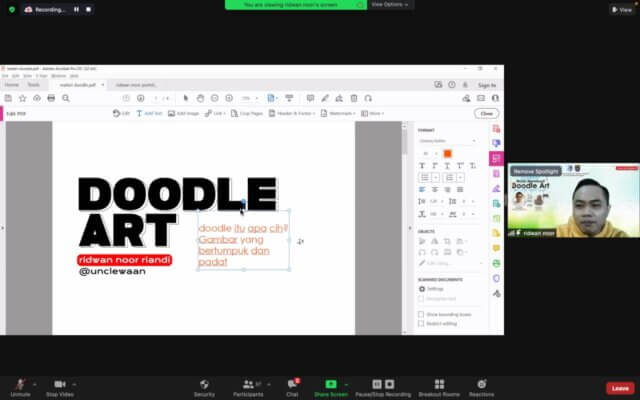This screenshot has width=640, height=400.
Task: Open the Participants panel
Action: click(x=248, y=388)
